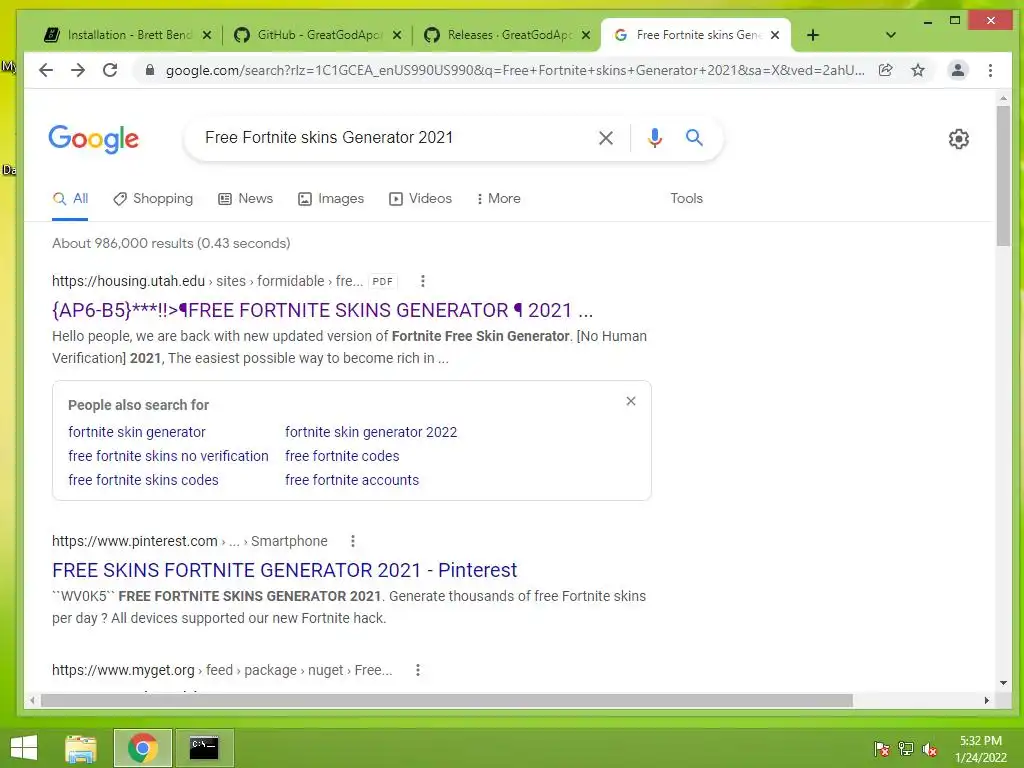This screenshot has height=768, width=1024.
Task: Click the address bar URL
Action: [515, 70]
